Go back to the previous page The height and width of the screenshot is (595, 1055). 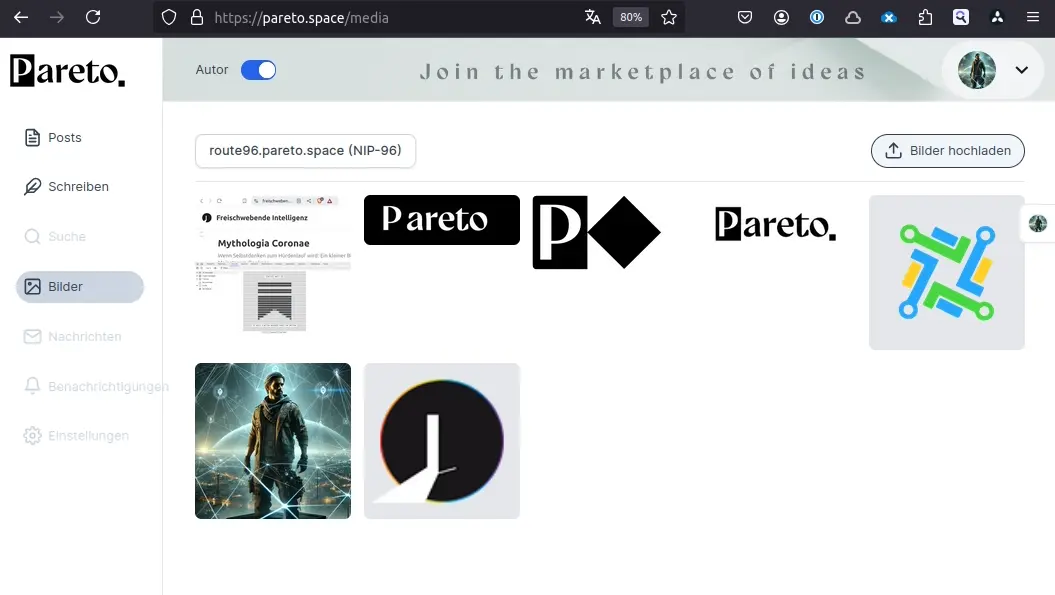(21, 18)
